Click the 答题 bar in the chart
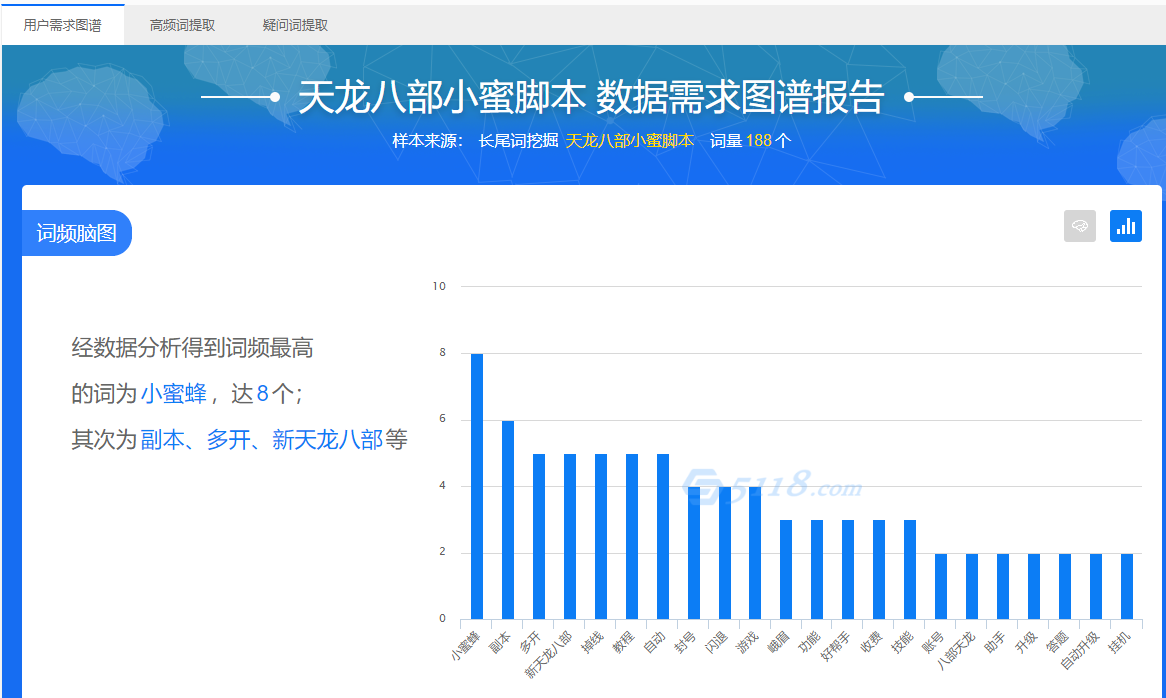 1065,586
